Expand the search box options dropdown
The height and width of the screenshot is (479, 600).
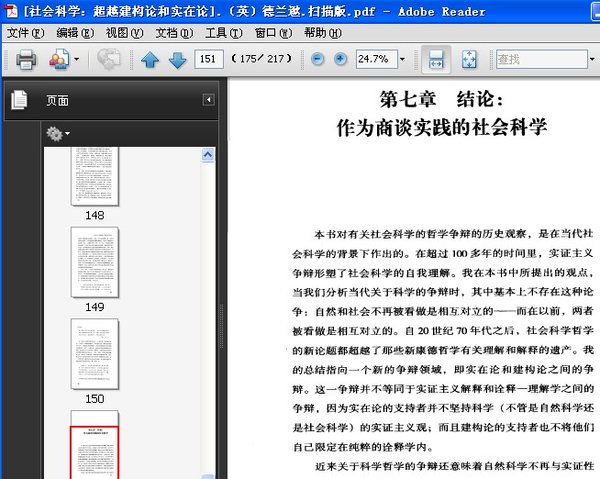(x=592, y=60)
